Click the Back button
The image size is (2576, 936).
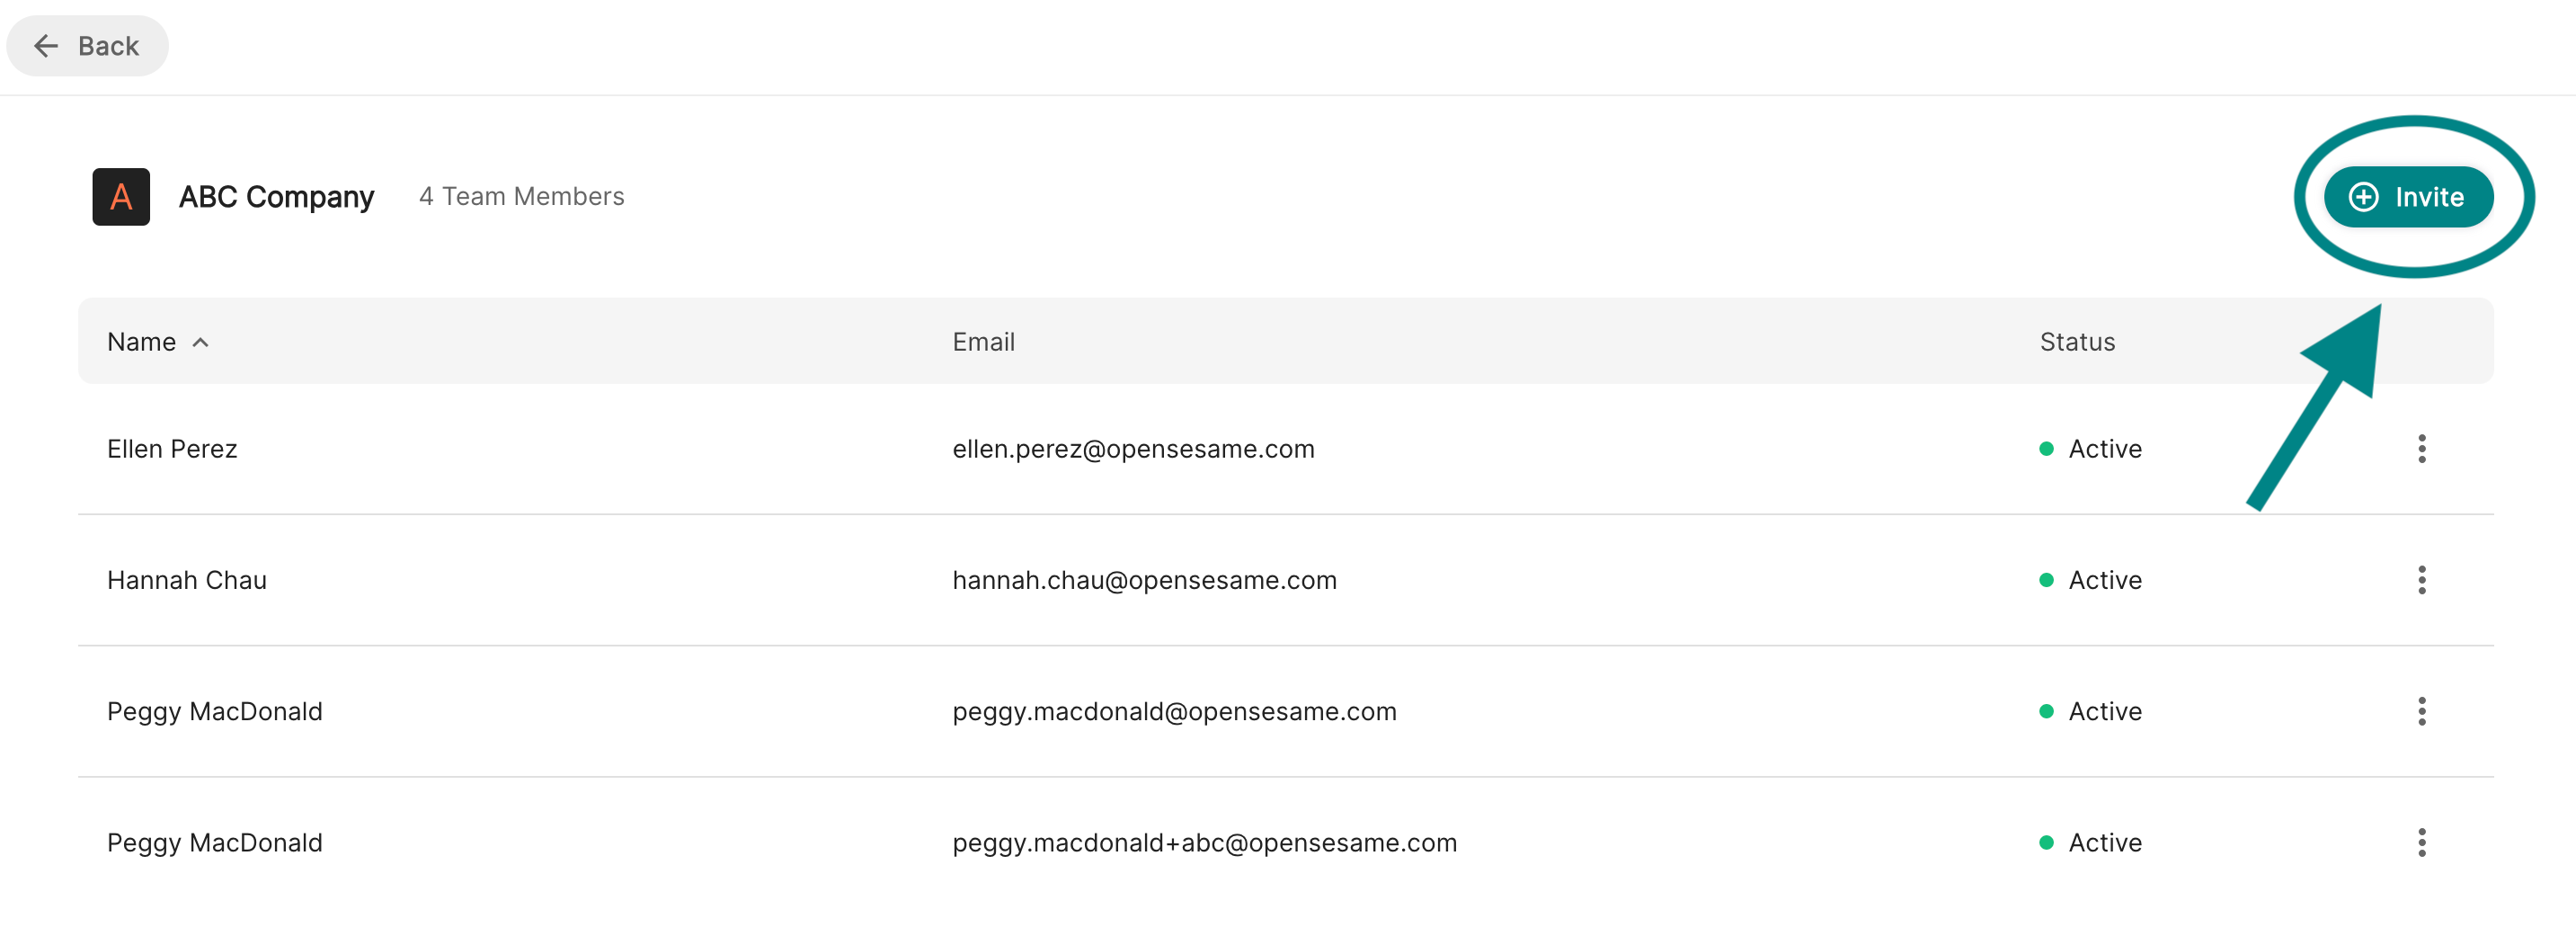(x=88, y=46)
